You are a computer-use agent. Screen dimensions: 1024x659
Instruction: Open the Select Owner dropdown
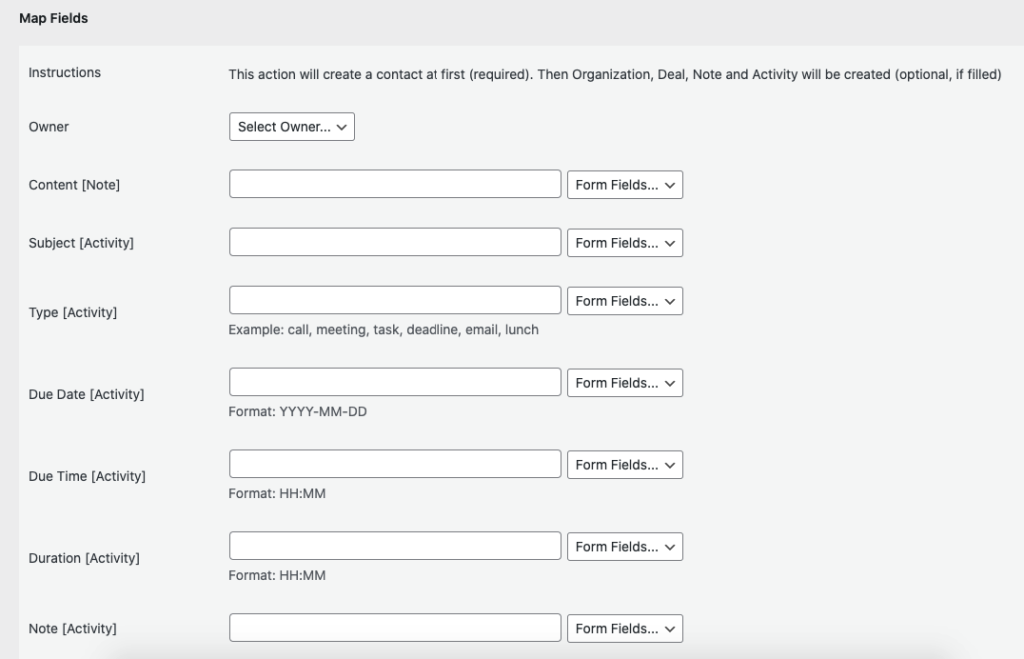291,127
